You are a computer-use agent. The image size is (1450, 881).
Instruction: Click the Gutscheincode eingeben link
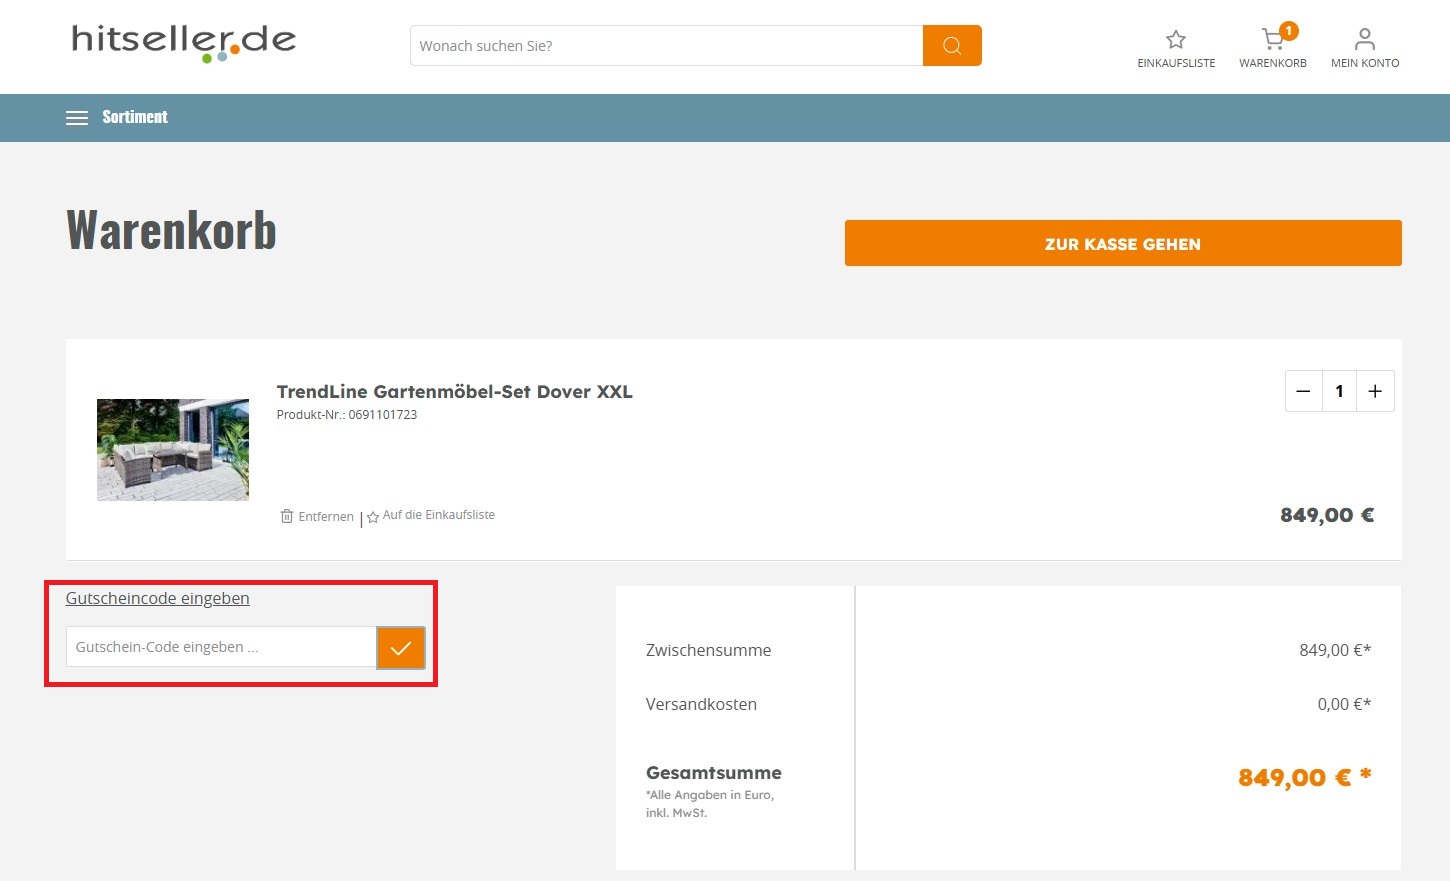[158, 598]
